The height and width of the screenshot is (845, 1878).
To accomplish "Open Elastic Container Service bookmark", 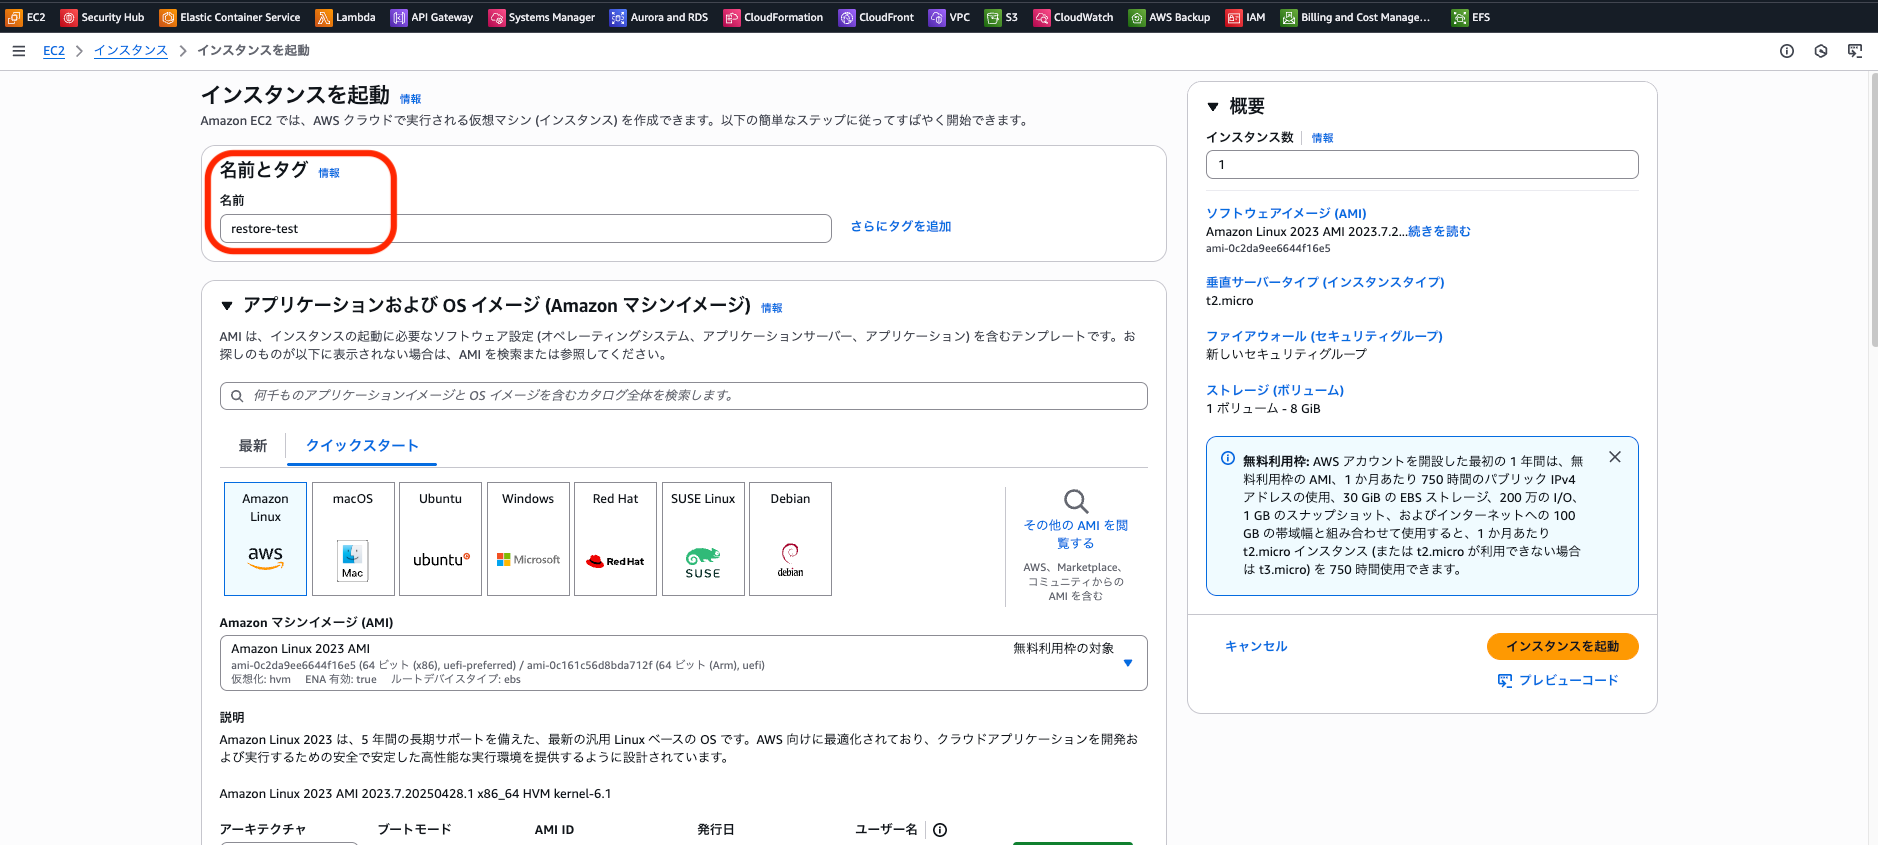I will tap(230, 17).
